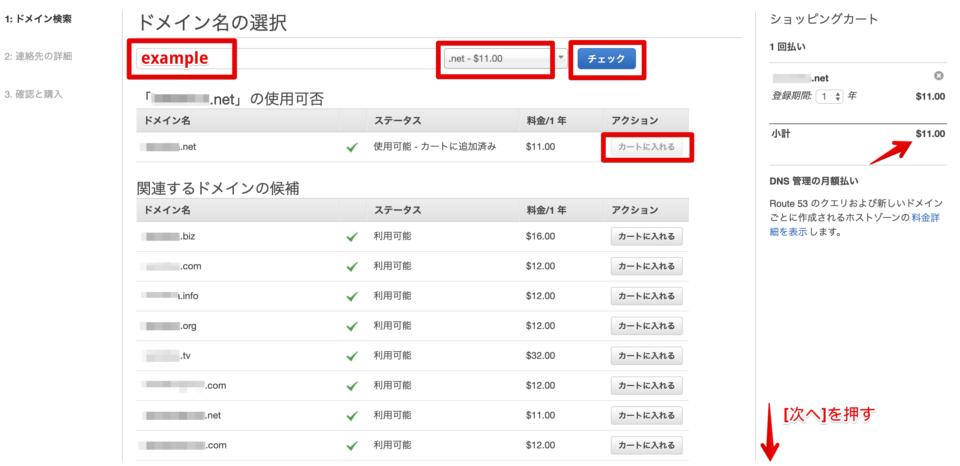Click the domain name input field
960x466 pixels.
tap(330, 59)
